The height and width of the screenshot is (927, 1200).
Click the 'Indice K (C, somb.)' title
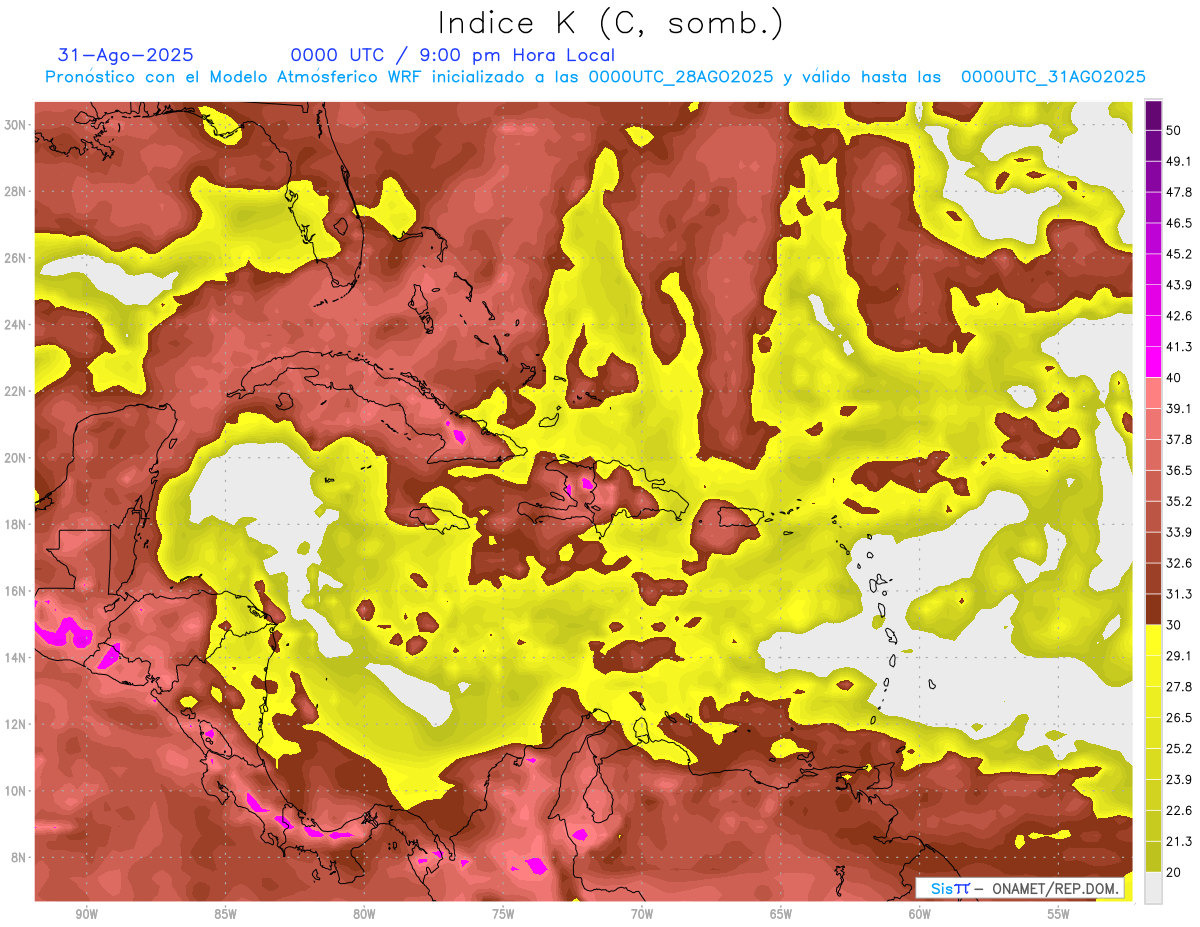611,23
